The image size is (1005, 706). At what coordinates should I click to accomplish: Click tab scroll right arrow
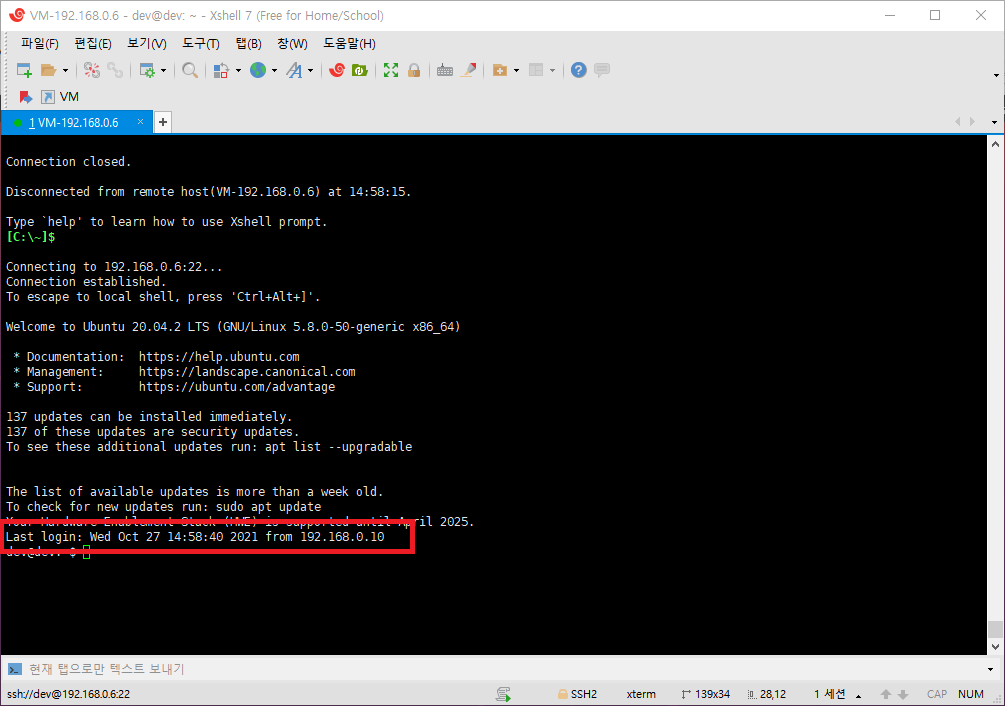(972, 122)
